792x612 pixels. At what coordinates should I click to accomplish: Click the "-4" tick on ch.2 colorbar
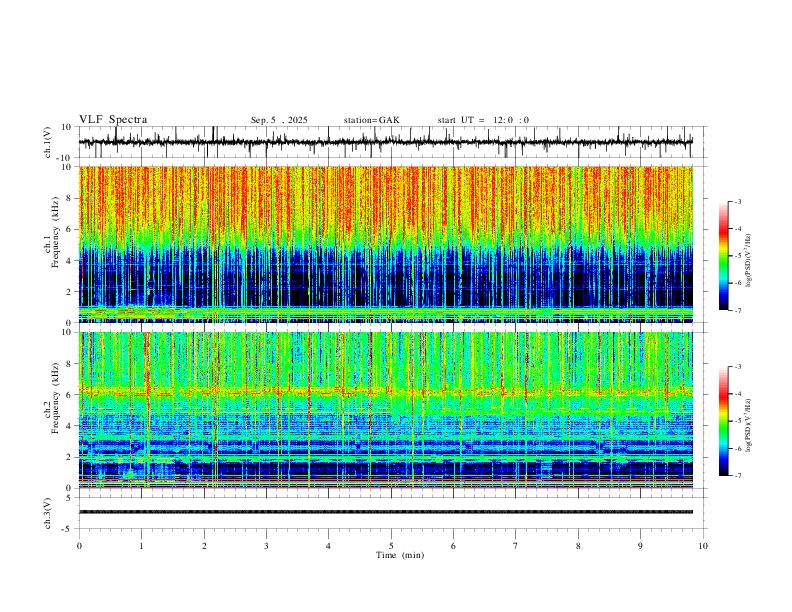tap(737, 394)
